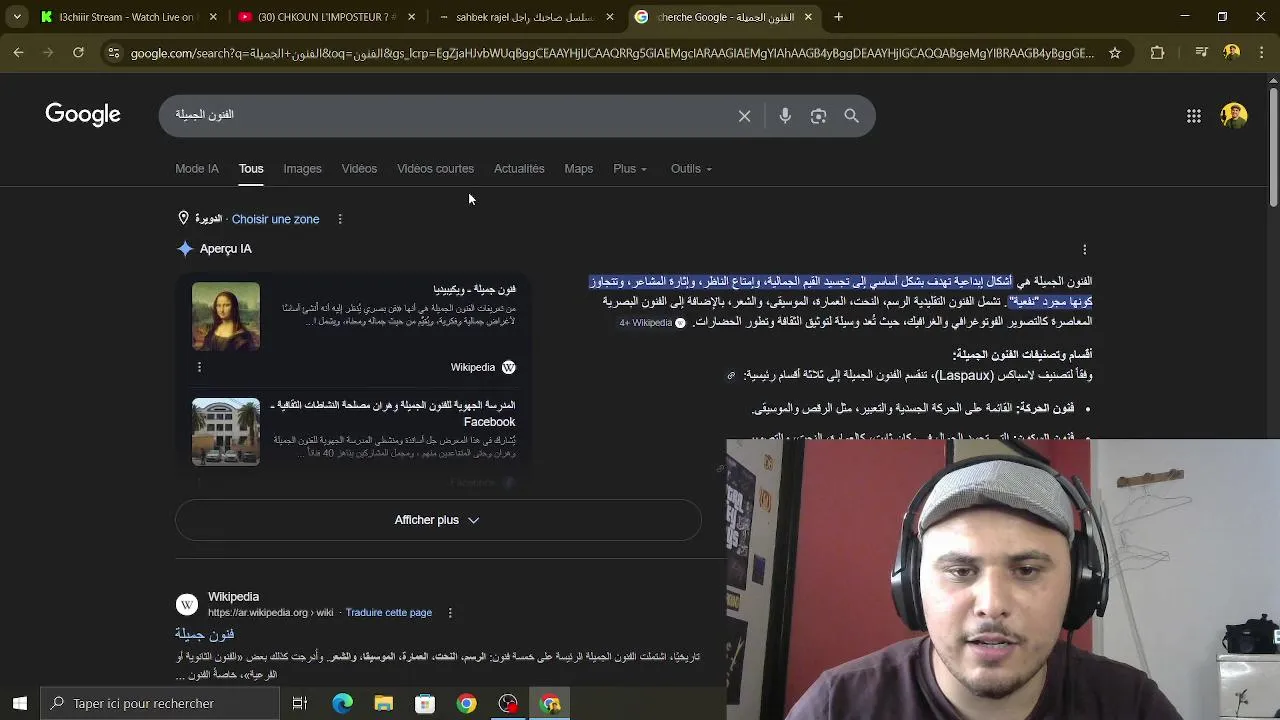Viewport: 1280px width, 720px height.
Task: Click the Wikipedia favicon of the first result
Action: pos(187,605)
